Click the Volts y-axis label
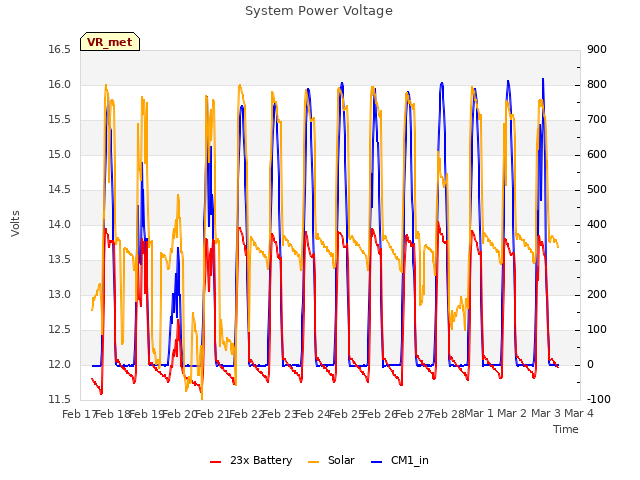The height and width of the screenshot is (480, 640). coord(15,224)
